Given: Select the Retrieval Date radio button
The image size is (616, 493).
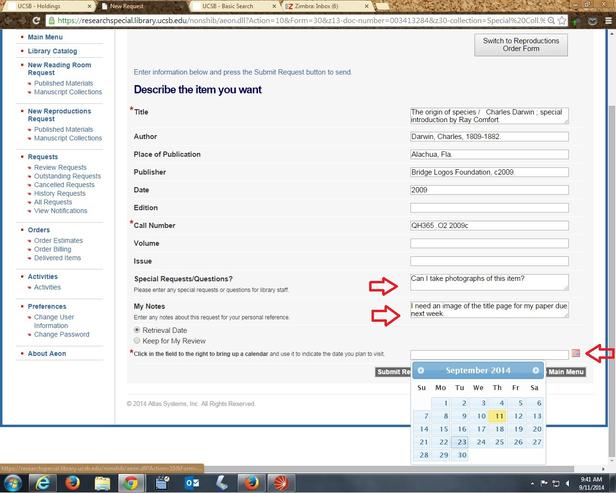Looking at the screenshot, I should 137,329.
